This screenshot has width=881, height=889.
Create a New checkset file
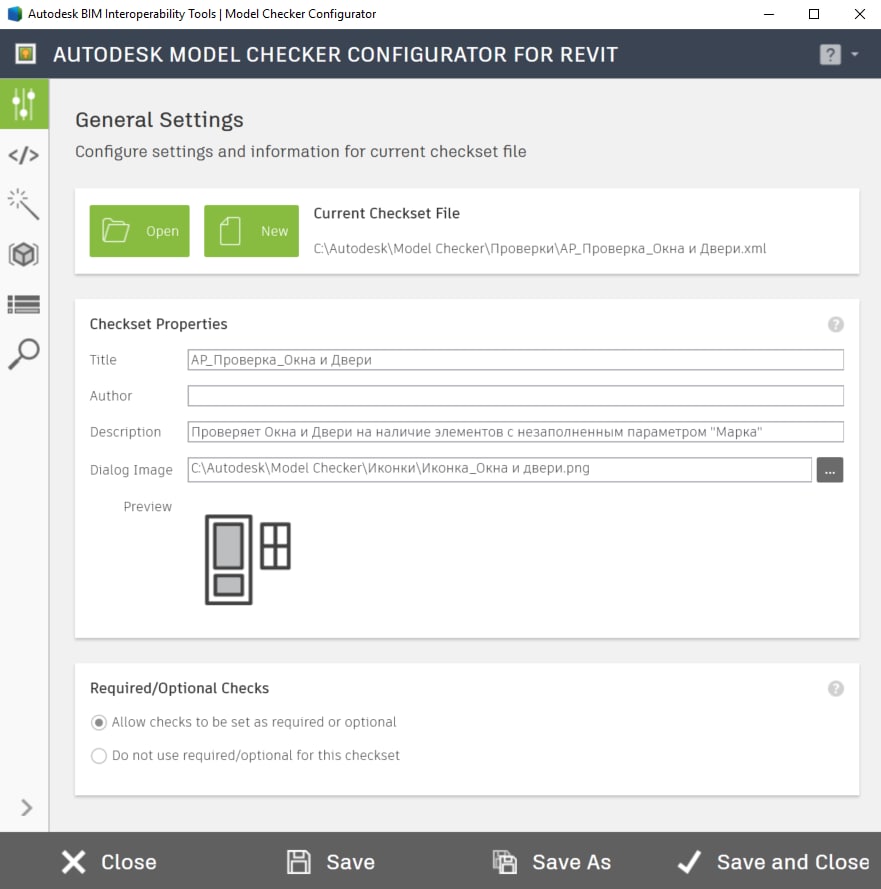251,231
